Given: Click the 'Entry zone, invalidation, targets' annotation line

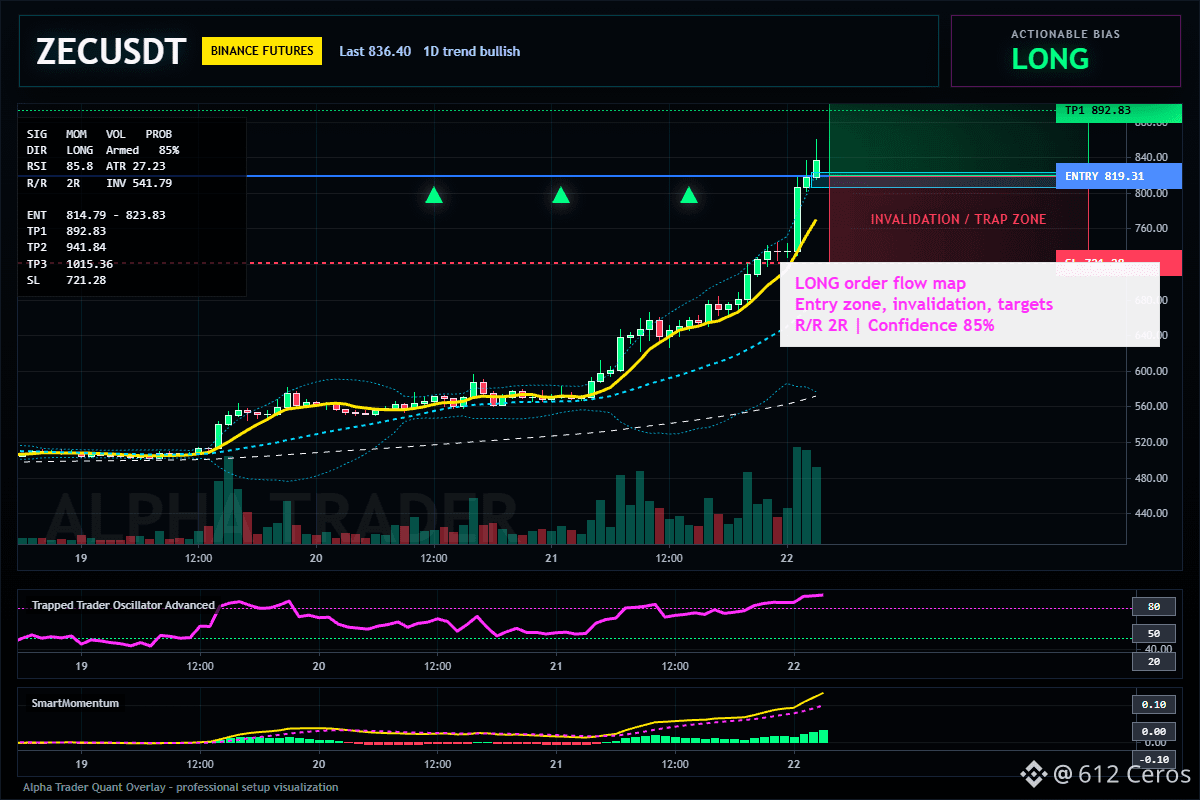Looking at the screenshot, I should [923, 304].
